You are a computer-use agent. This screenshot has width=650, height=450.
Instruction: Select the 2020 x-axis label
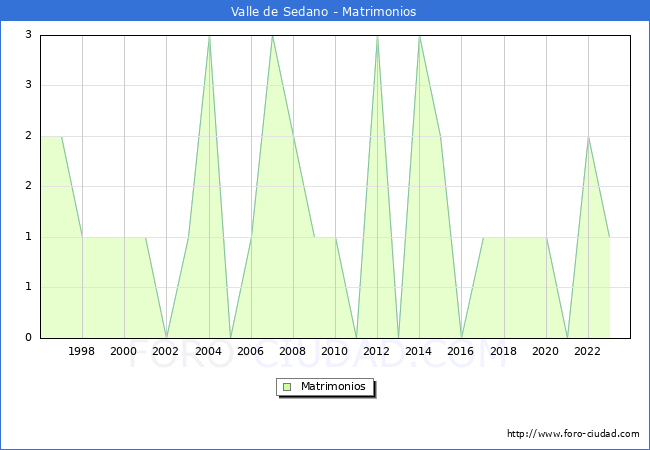pyautogui.click(x=546, y=351)
